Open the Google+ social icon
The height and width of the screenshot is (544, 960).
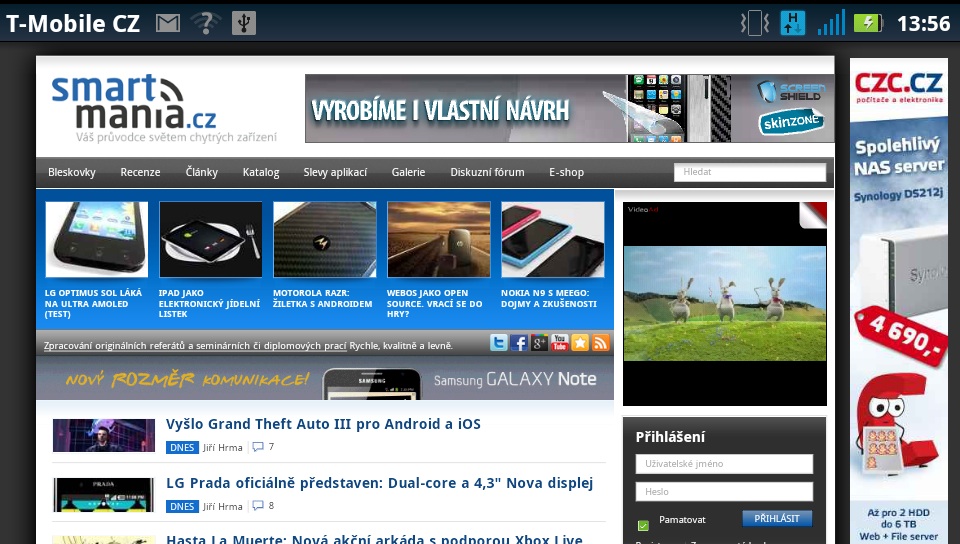point(539,343)
